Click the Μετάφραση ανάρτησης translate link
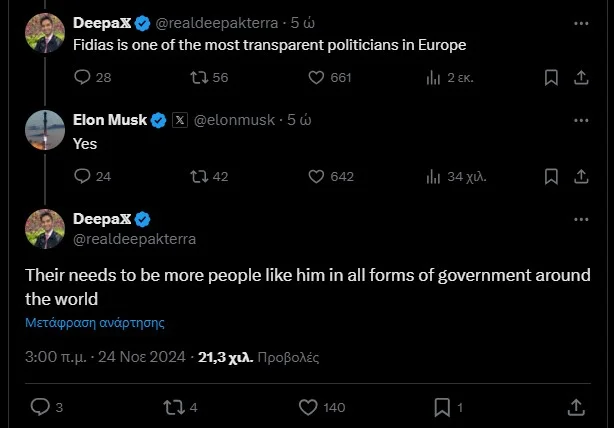Viewport: 614px width, 428px height. pos(95,322)
